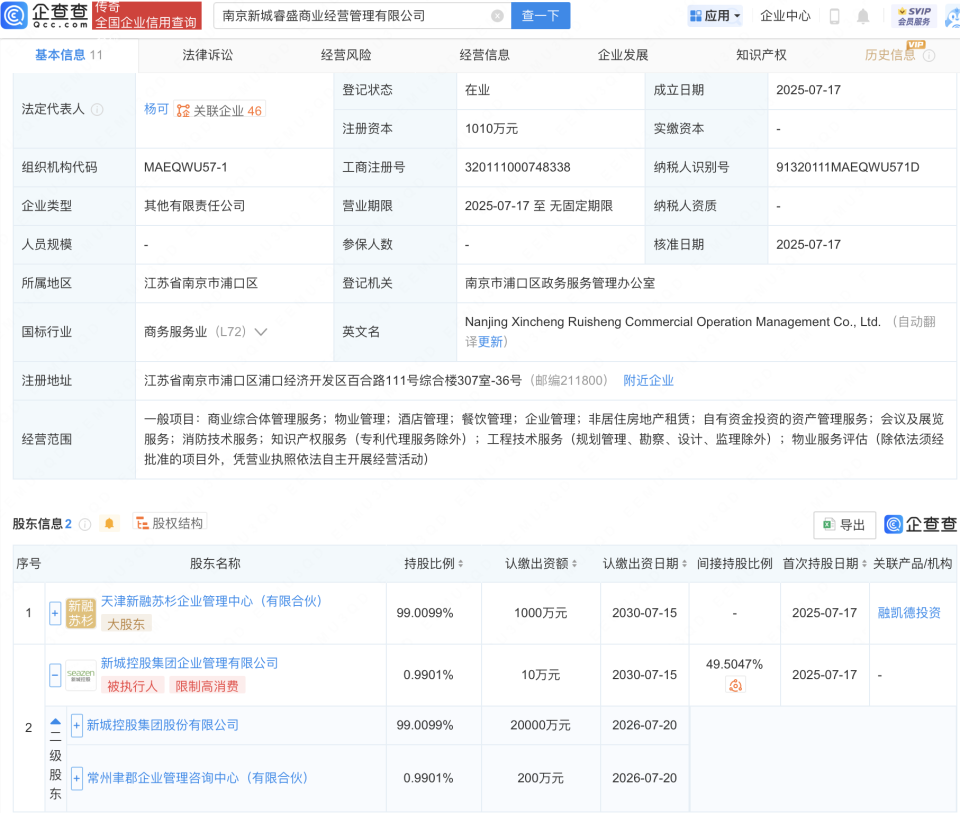Switch to 知识产权 tab
The width and height of the screenshot is (960, 813).
pos(761,55)
